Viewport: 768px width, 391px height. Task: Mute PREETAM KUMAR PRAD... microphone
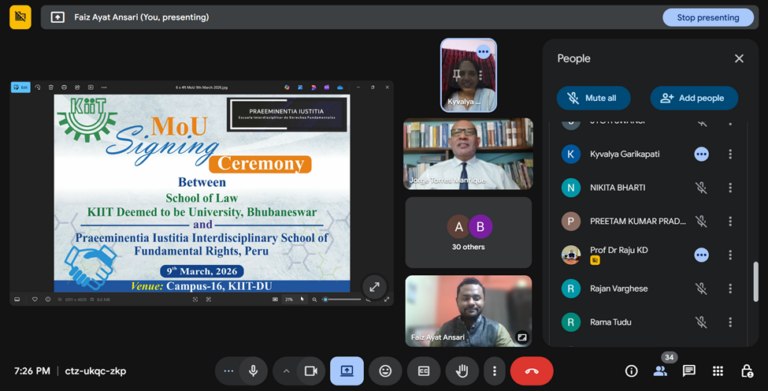point(701,221)
